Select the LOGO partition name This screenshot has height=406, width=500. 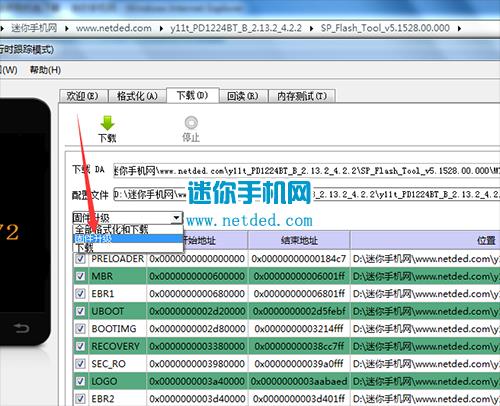pyautogui.click(x=104, y=381)
